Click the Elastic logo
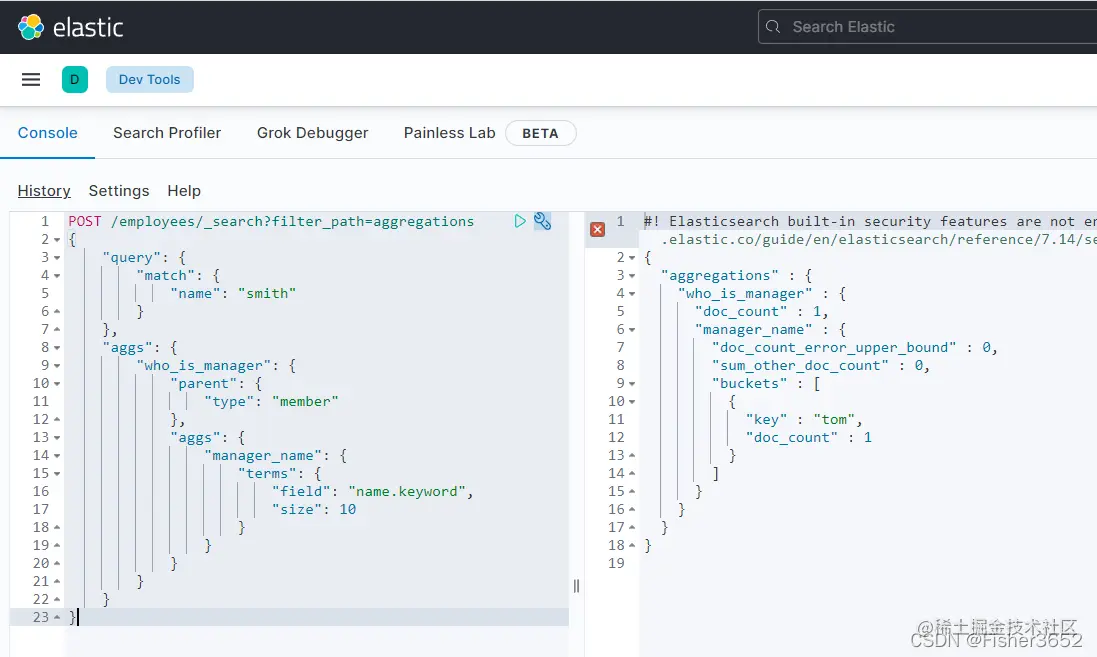Viewport: 1097px width, 657px height. tap(71, 27)
